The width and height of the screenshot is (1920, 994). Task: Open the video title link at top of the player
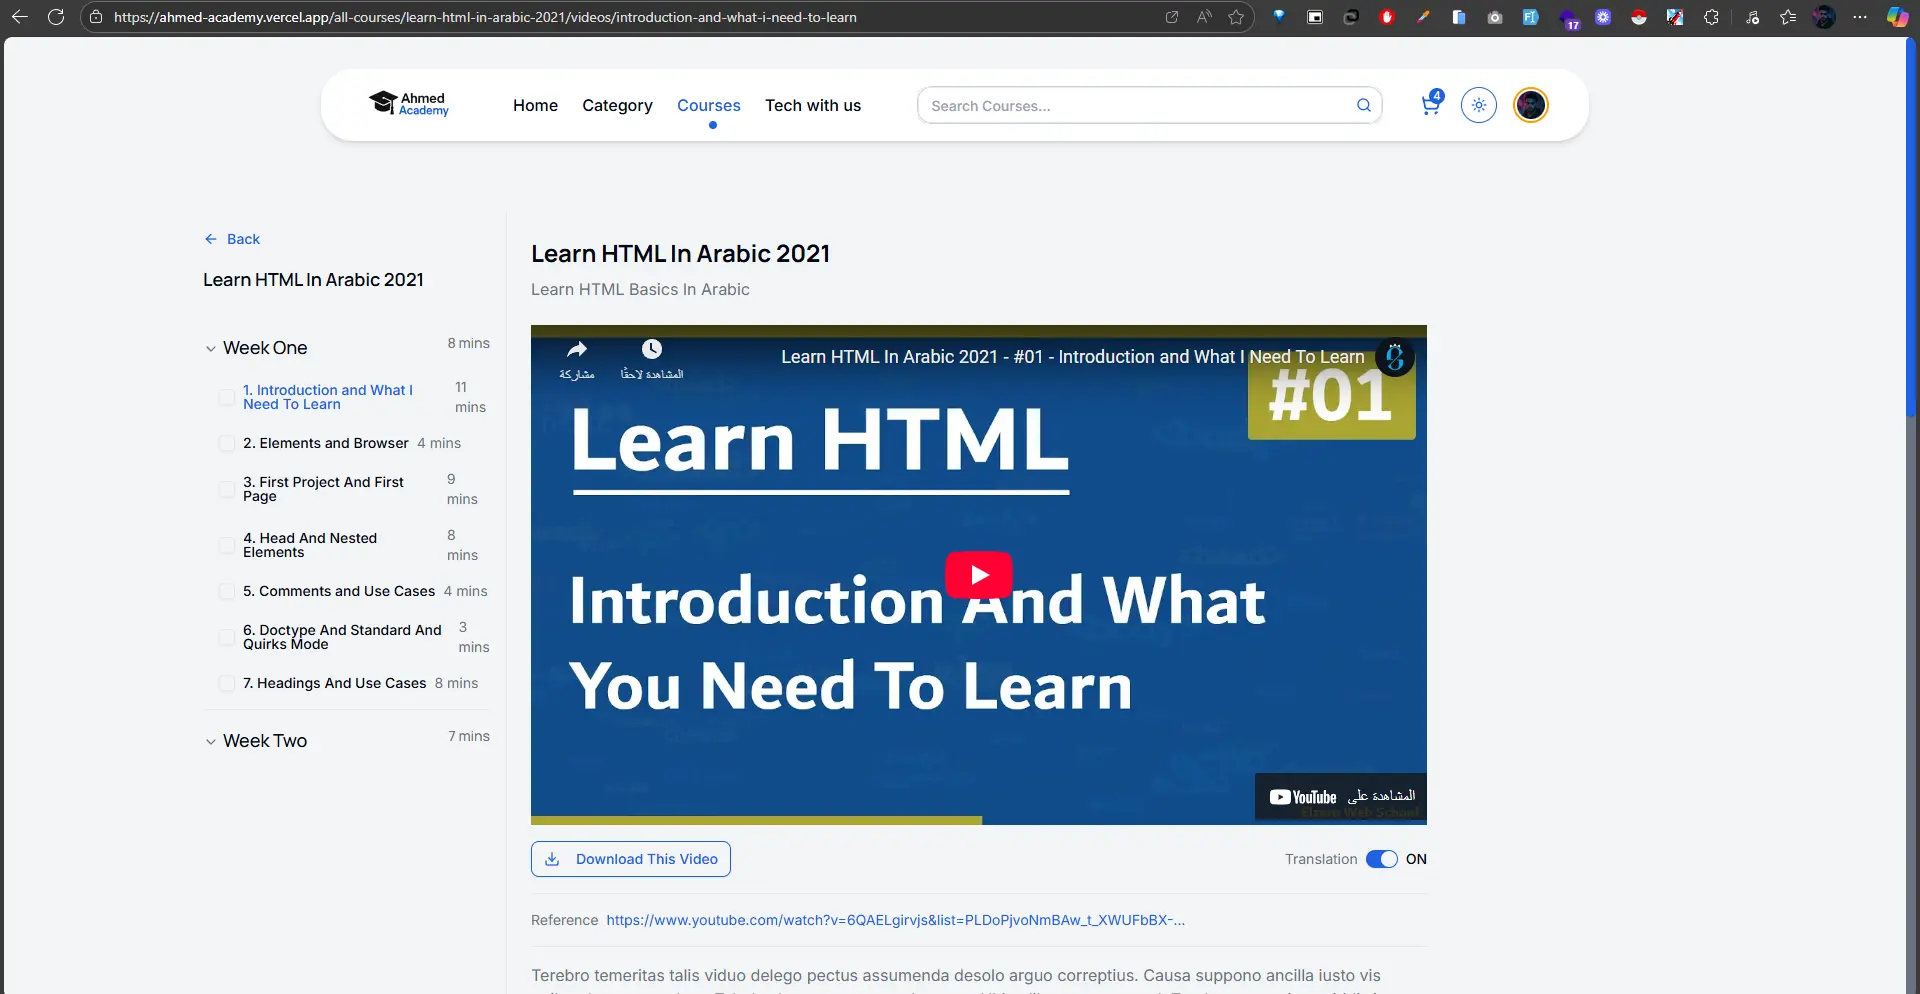click(x=1072, y=357)
